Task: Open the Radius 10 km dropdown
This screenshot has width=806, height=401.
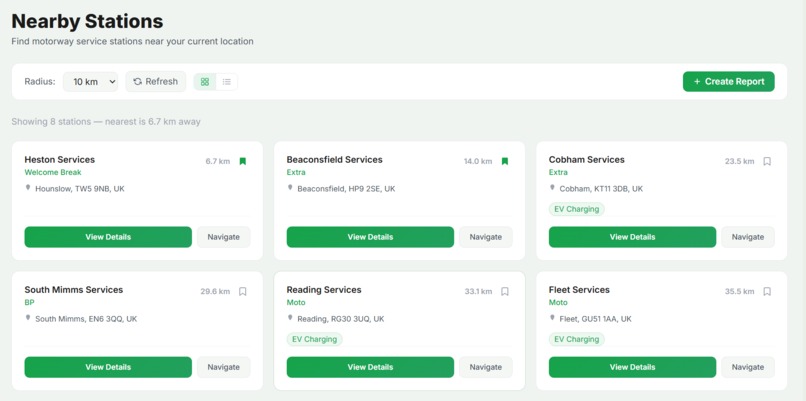Action: [x=90, y=82]
